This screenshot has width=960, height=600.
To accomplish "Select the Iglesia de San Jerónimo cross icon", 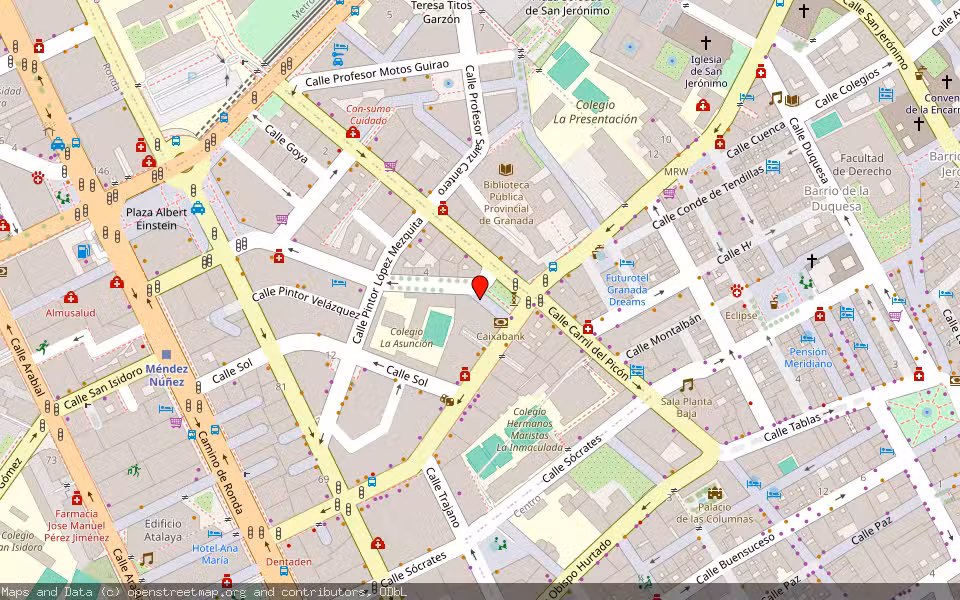I will coord(706,43).
